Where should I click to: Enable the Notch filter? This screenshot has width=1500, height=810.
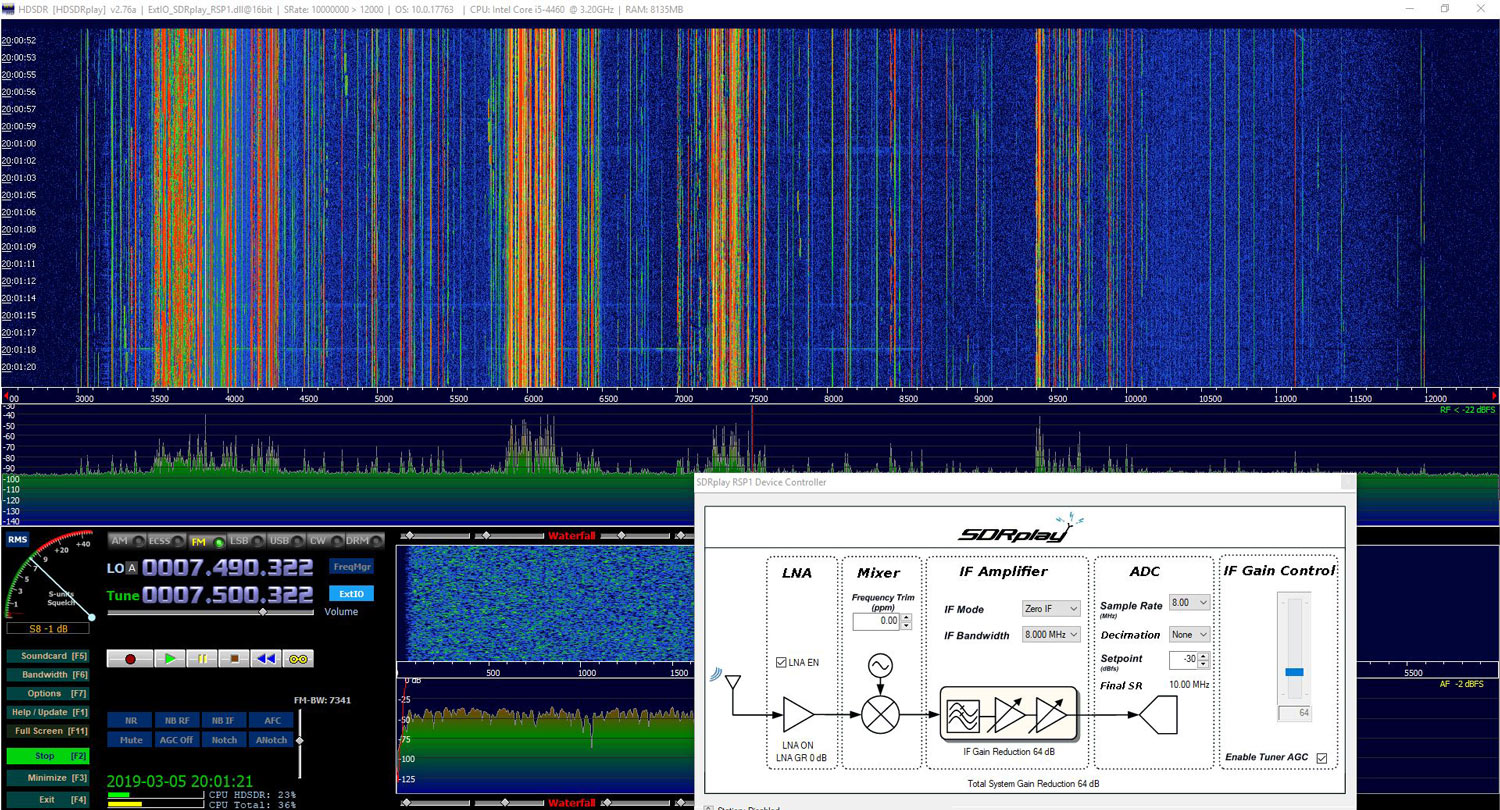pyautogui.click(x=223, y=740)
